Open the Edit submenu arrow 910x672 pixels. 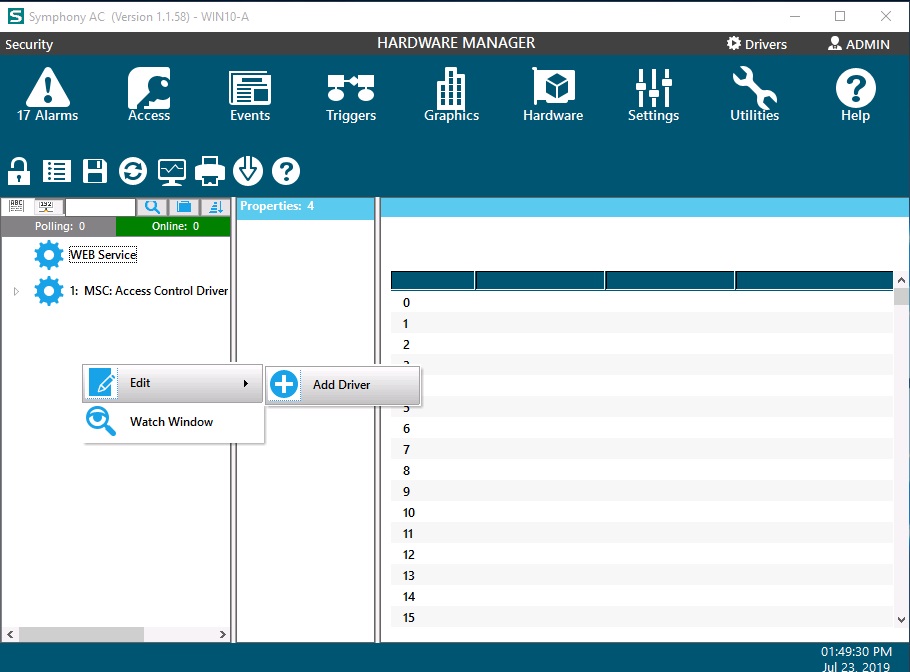point(246,383)
